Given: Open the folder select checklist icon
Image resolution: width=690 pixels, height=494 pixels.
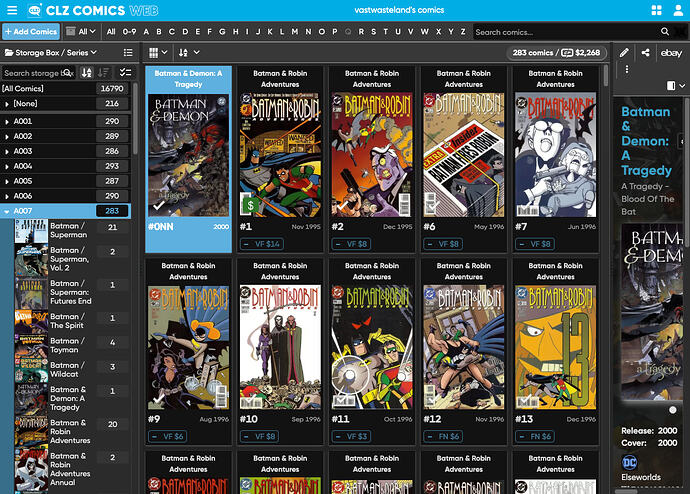Looking at the screenshot, I should (125, 73).
